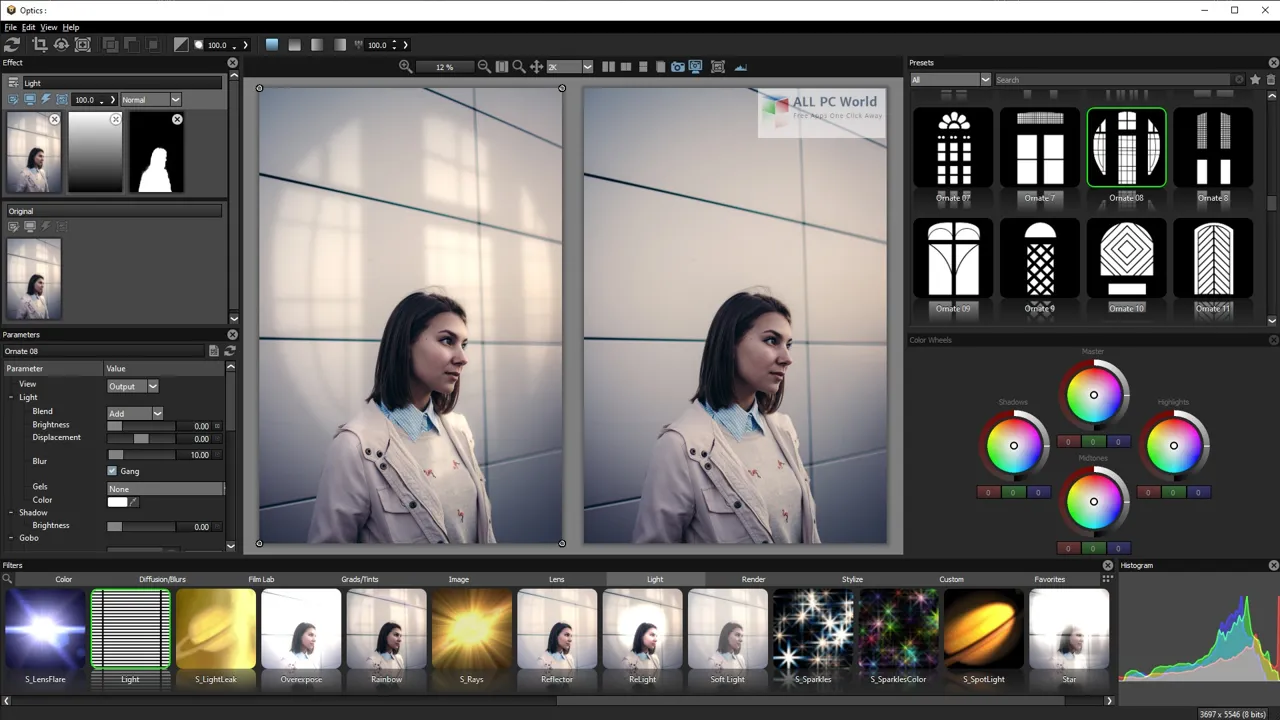Click the Master color wheel
This screenshot has width=1280, height=720.
point(1093,395)
